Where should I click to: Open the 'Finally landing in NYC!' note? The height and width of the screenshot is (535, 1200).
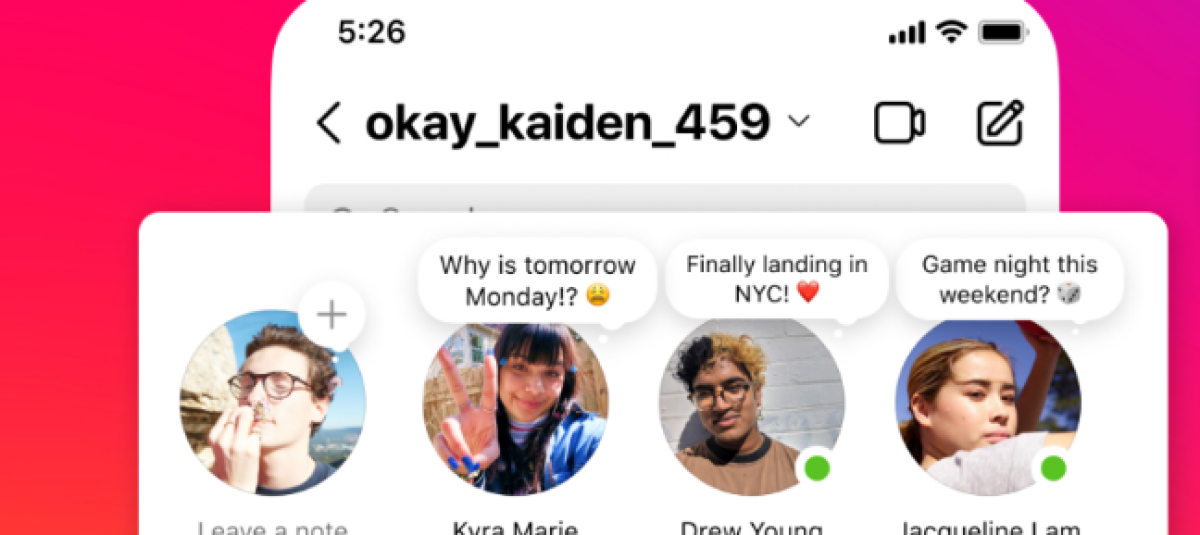point(777,279)
